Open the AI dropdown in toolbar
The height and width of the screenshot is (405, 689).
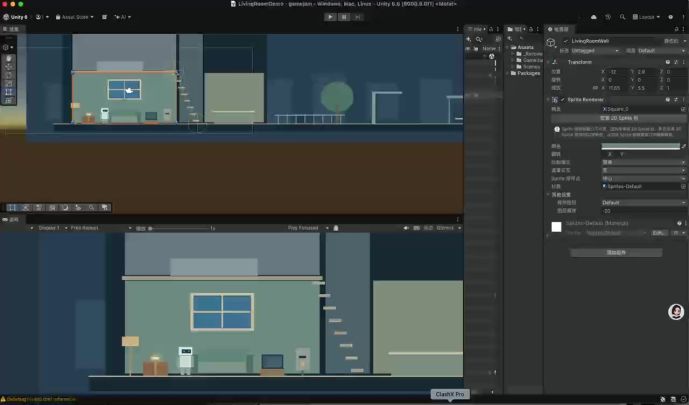[123, 17]
